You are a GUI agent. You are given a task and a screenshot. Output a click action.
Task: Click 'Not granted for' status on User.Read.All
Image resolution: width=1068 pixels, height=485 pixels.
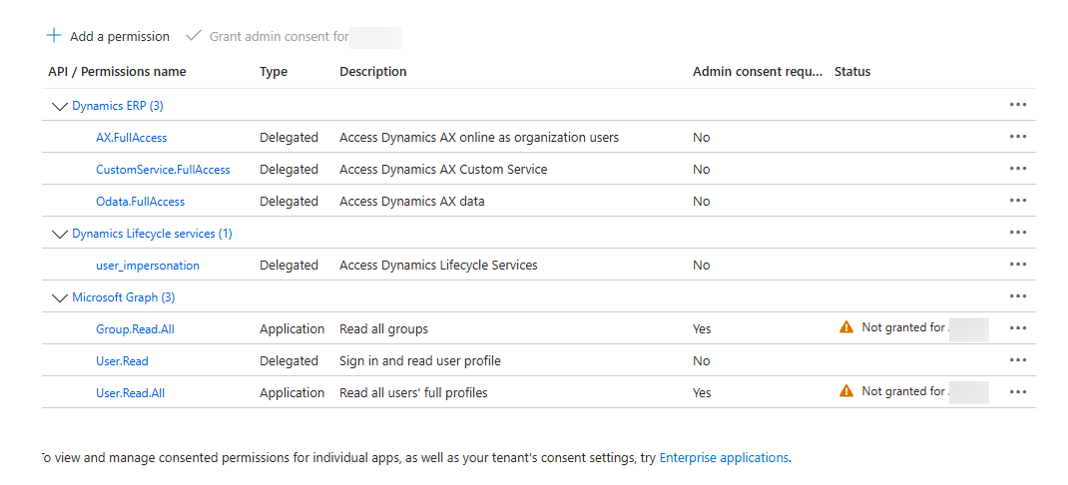coord(903,391)
